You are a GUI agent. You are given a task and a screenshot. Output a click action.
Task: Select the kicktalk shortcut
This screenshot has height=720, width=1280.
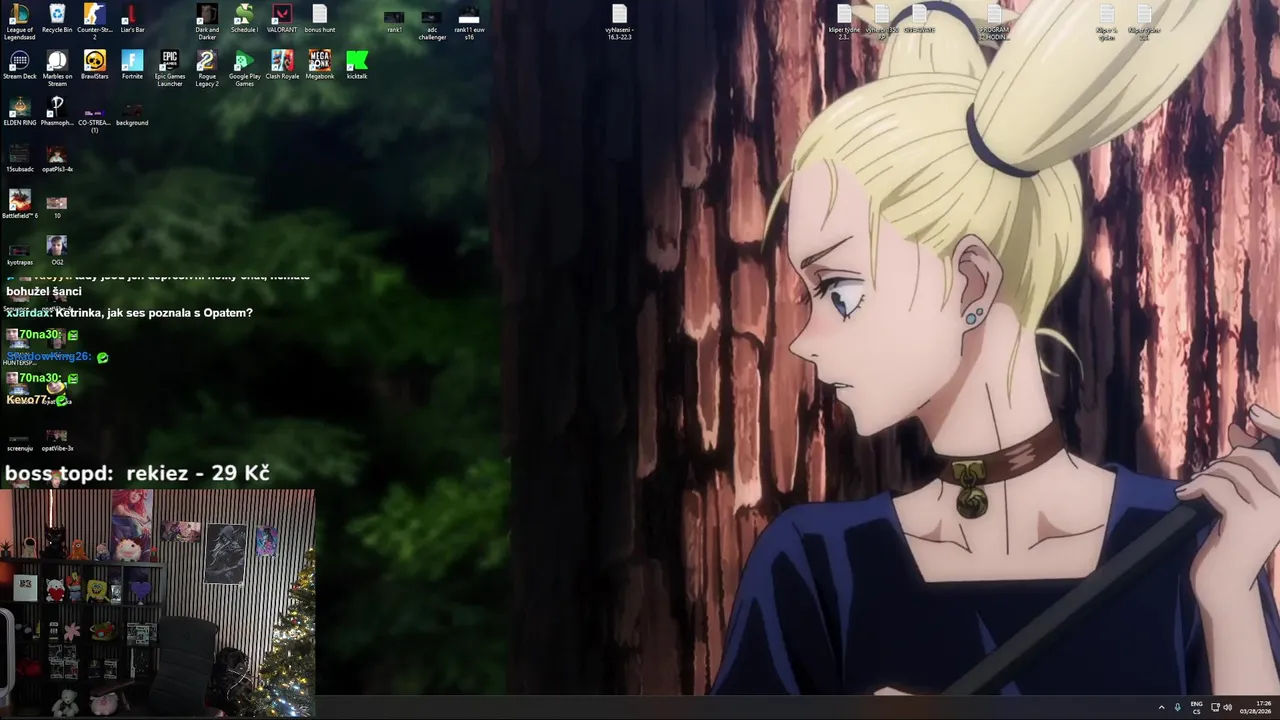357,65
